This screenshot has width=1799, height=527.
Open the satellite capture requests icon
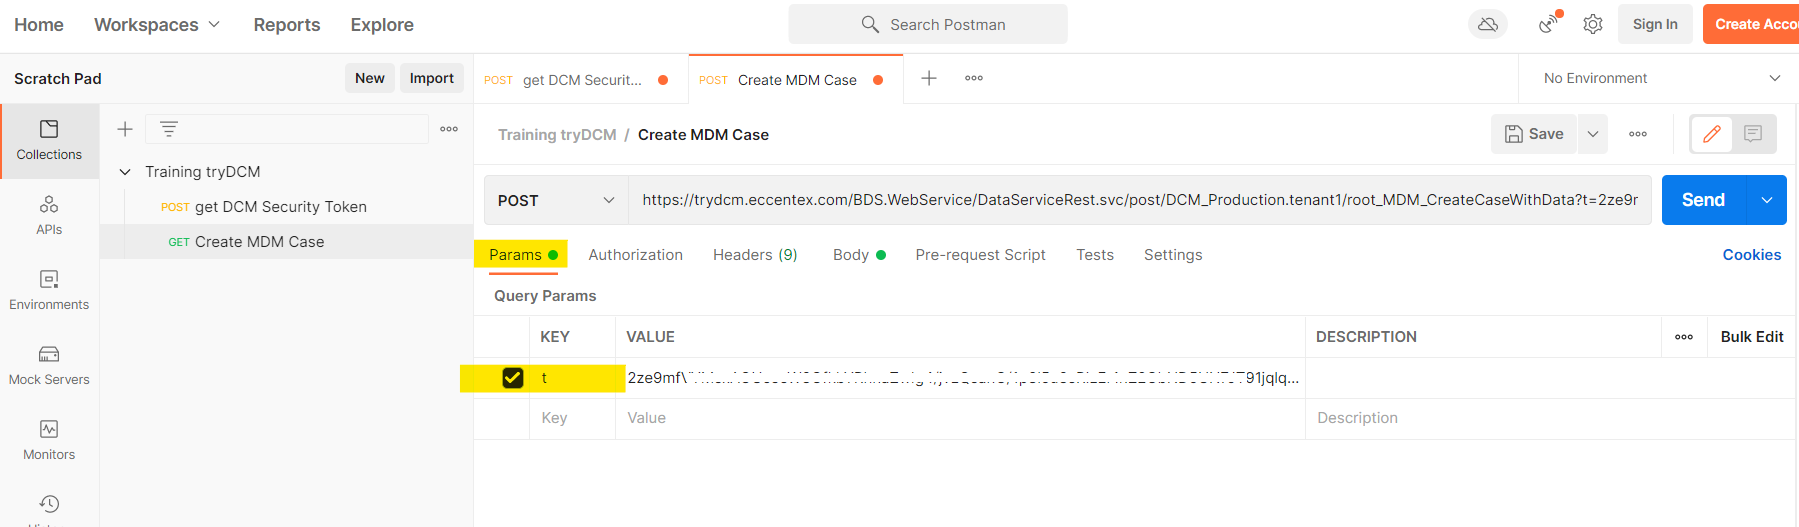1549,23
